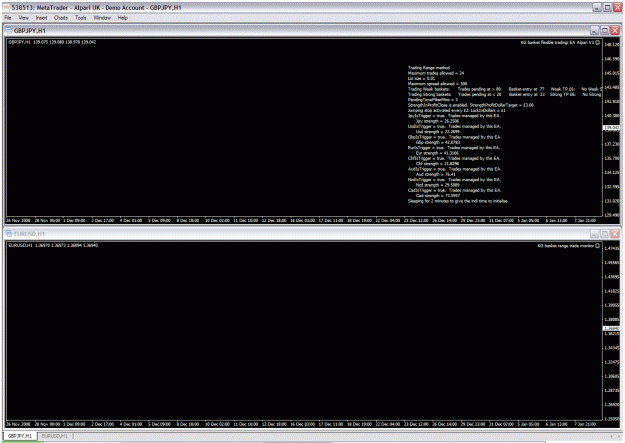The image size is (625, 443).
Task: Click the 'Eur strength' value line
Action: [437, 153]
